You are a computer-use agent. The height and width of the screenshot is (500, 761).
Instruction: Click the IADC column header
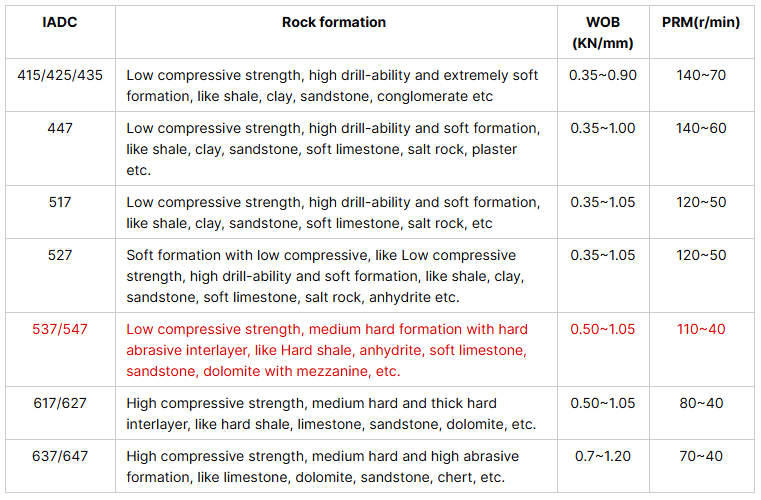click(60, 22)
